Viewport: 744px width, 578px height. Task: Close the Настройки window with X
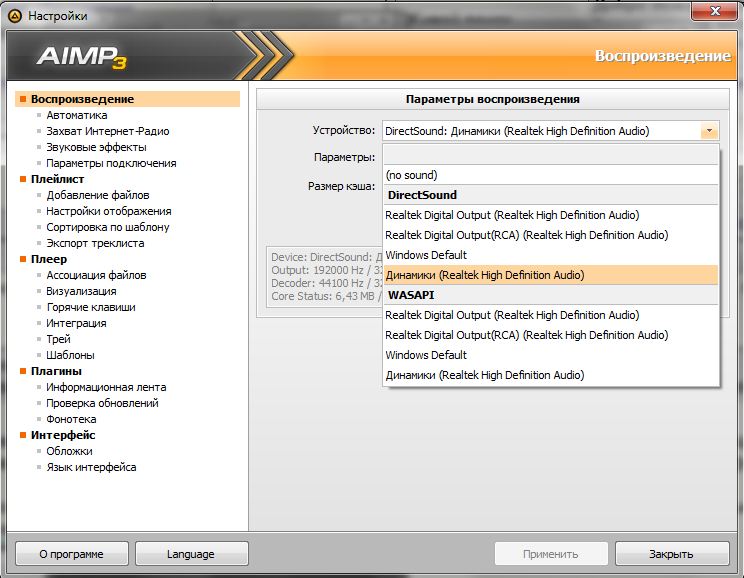(715, 10)
